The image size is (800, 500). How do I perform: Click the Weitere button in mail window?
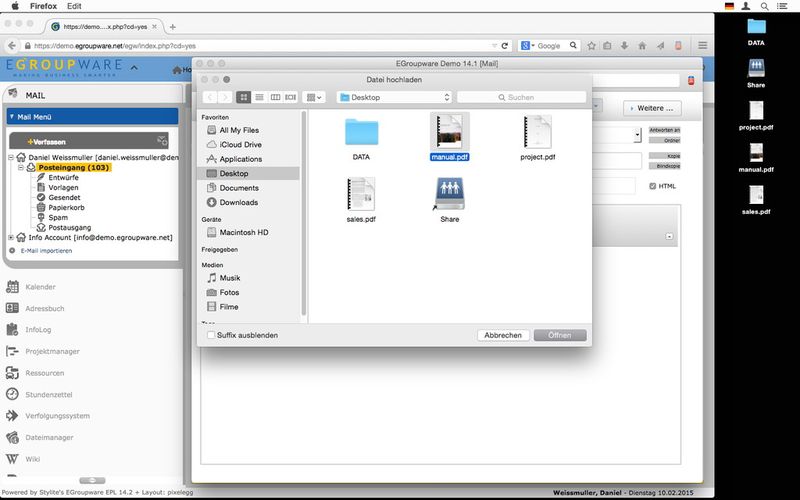652,108
